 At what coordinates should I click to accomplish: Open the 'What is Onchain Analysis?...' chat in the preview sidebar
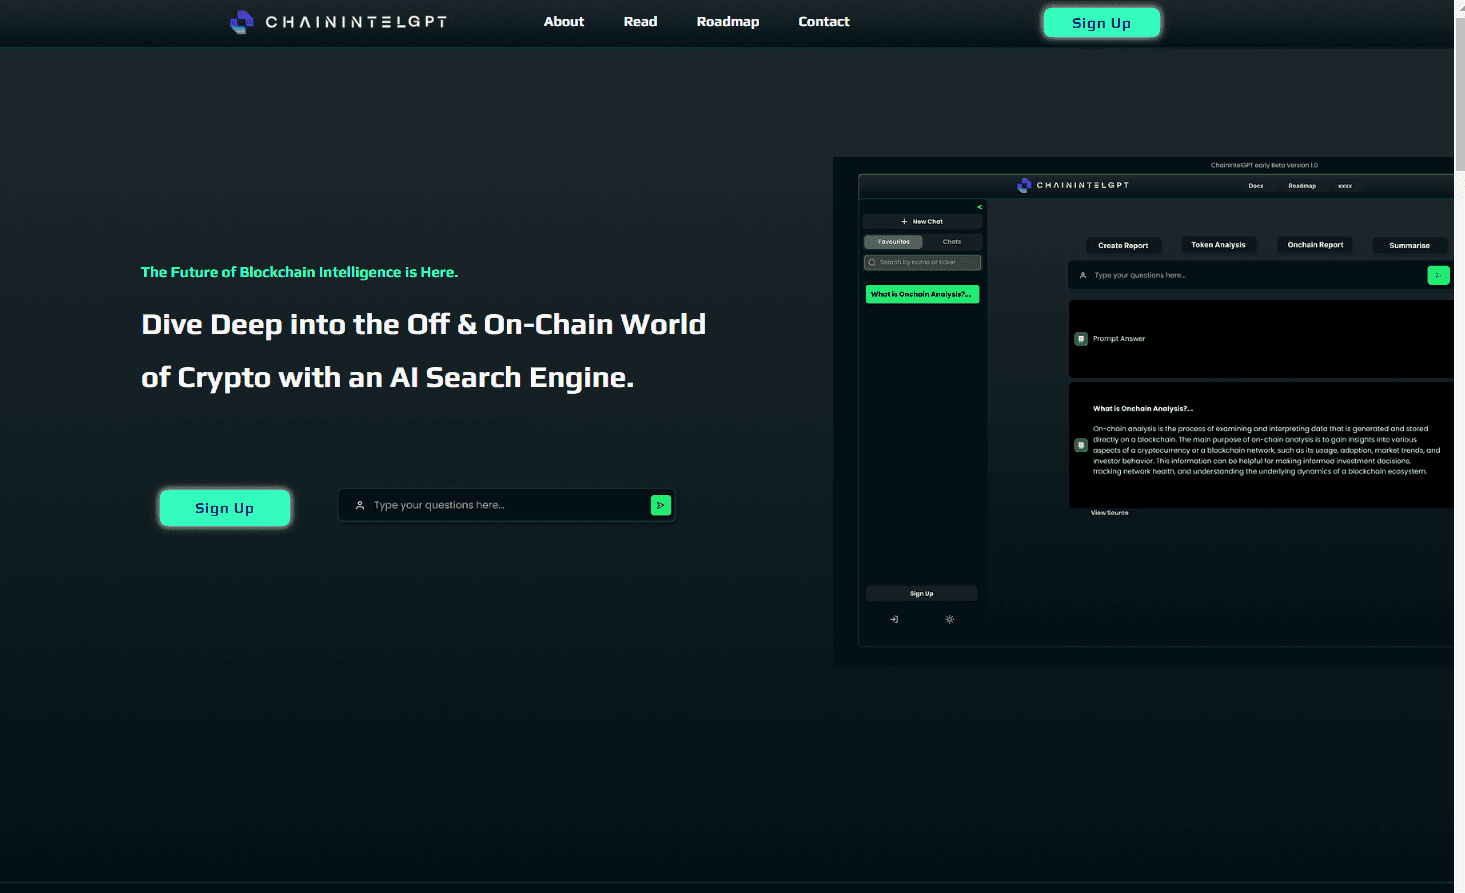(922, 294)
